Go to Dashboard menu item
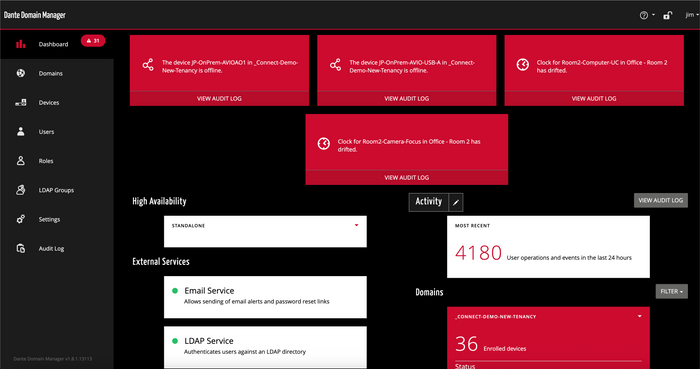The image size is (700, 369). click(x=54, y=44)
